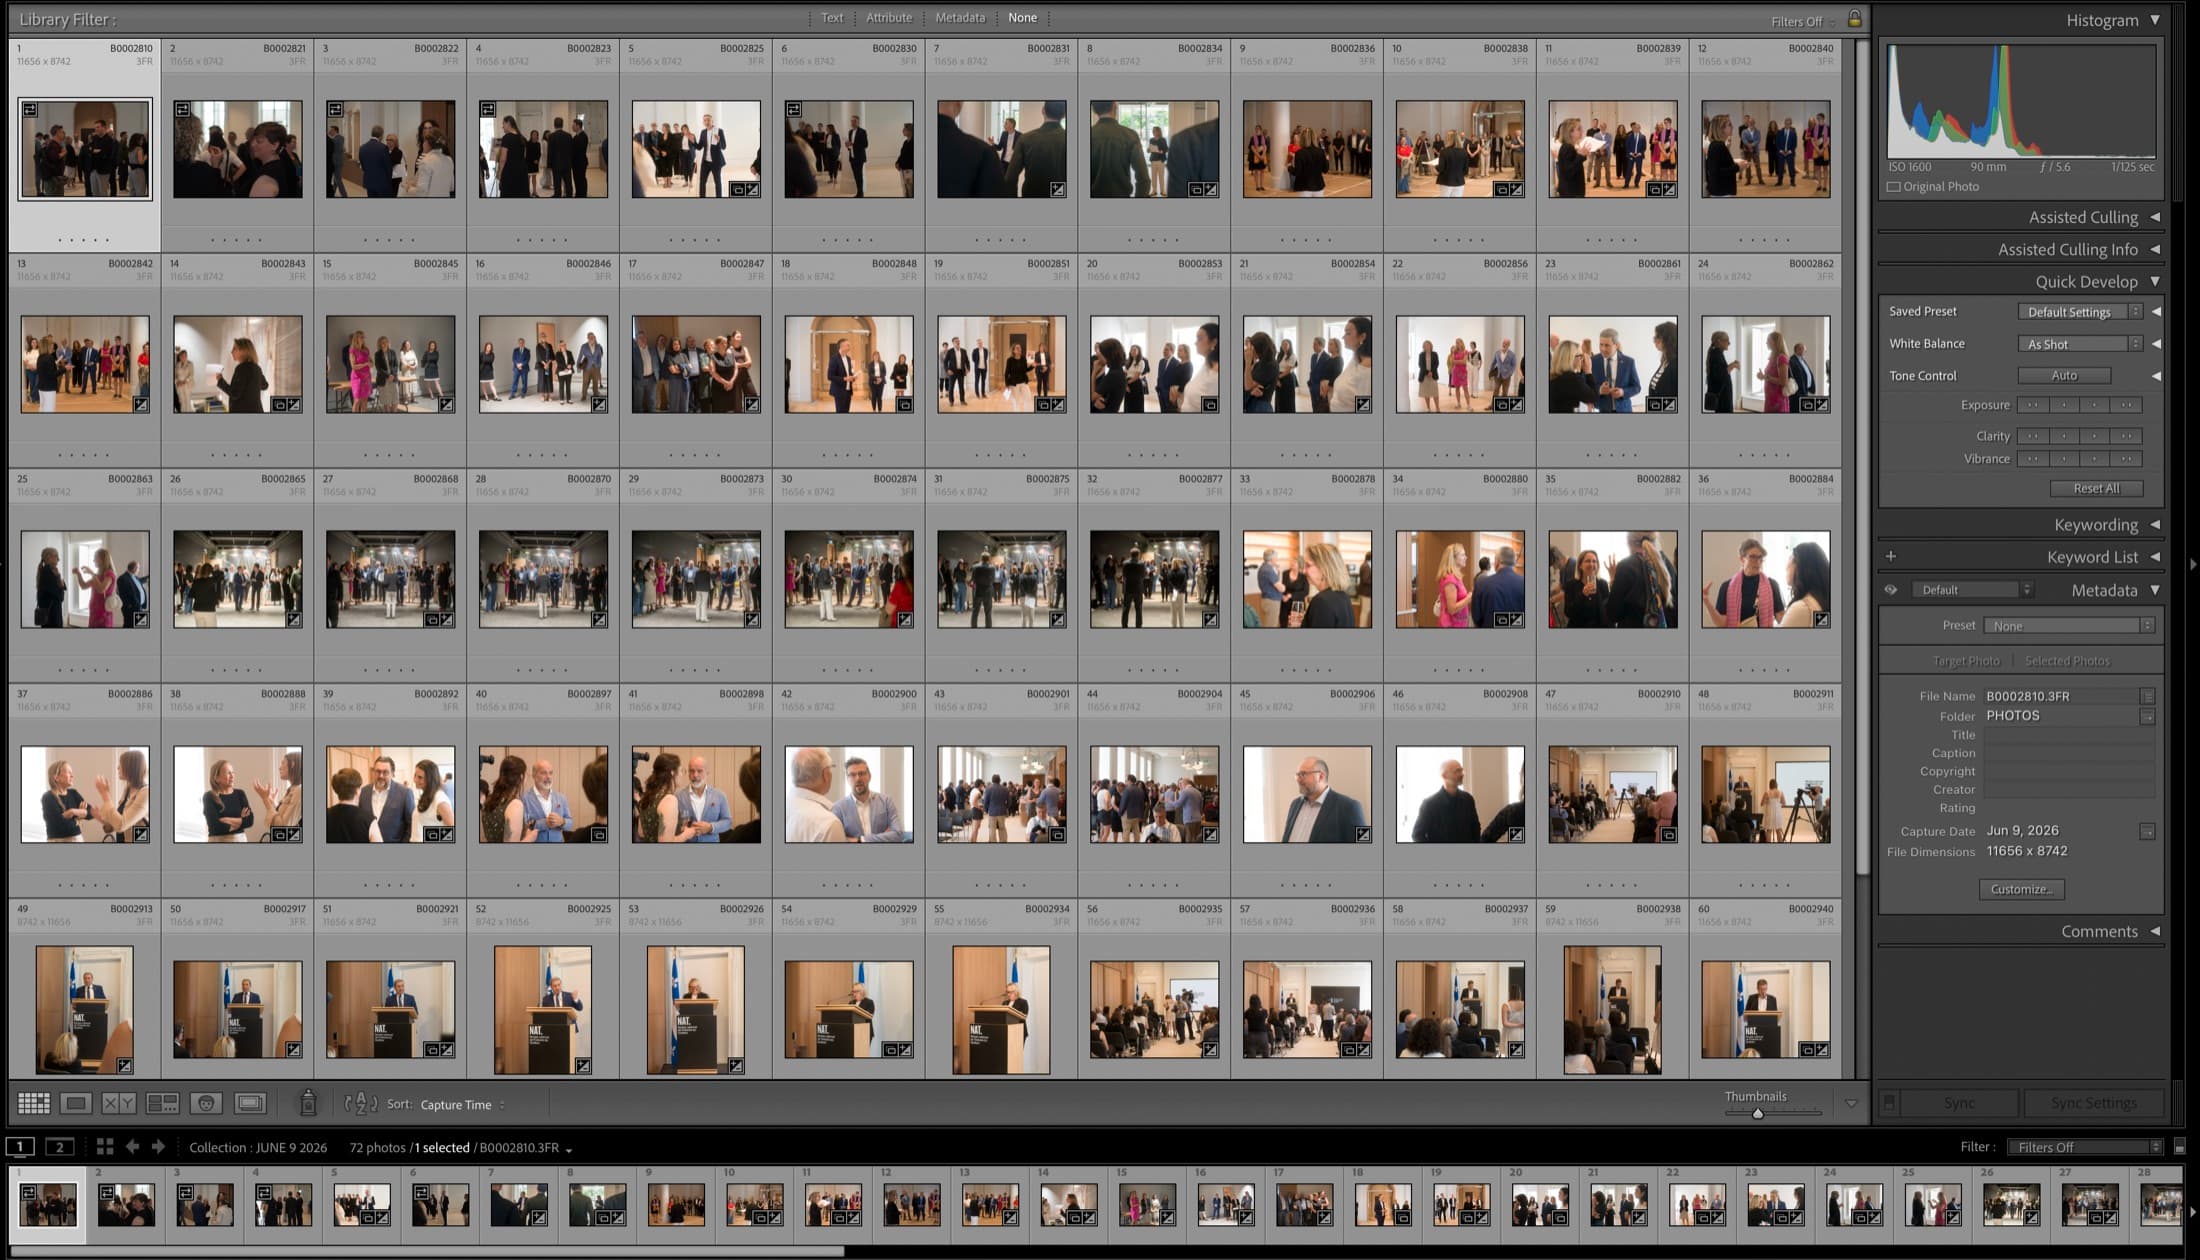
Task: Click the Sync button
Action: pyautogui.click(x=1959, y=1102)
